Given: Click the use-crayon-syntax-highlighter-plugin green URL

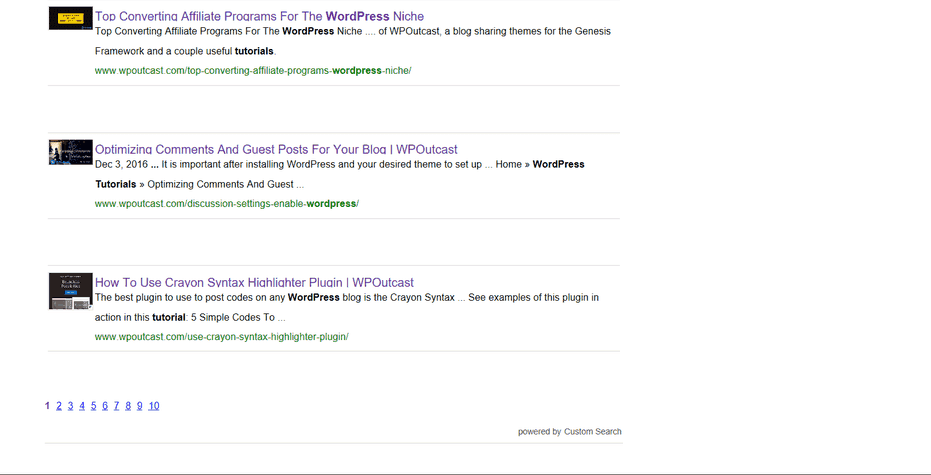Looking at the screenshot, I should (221, 337).
